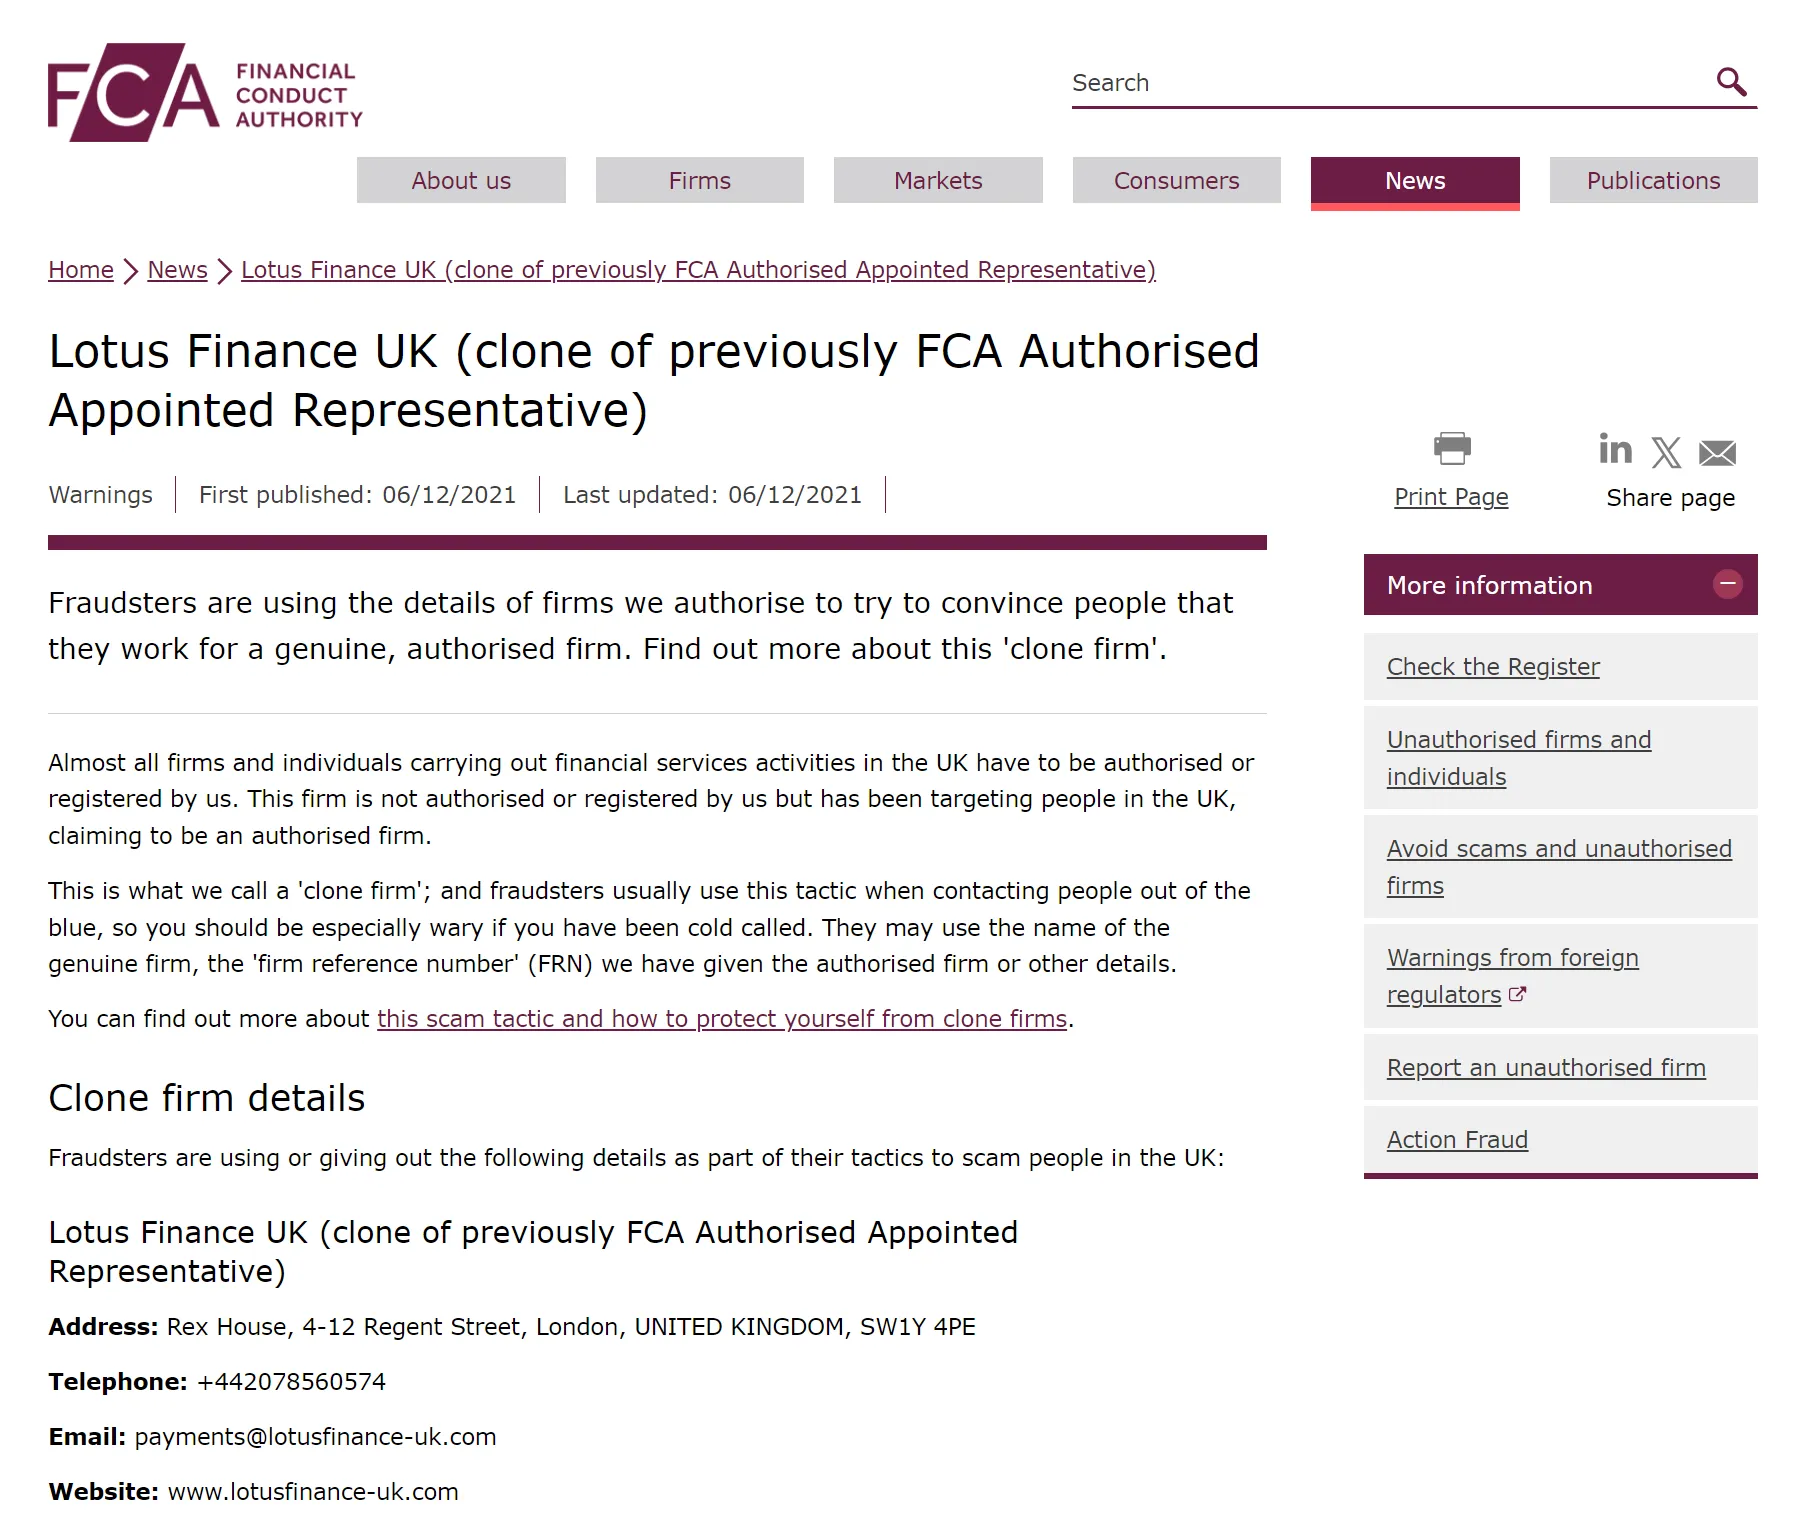Share page via email envelope icon

click(1717, 453)
